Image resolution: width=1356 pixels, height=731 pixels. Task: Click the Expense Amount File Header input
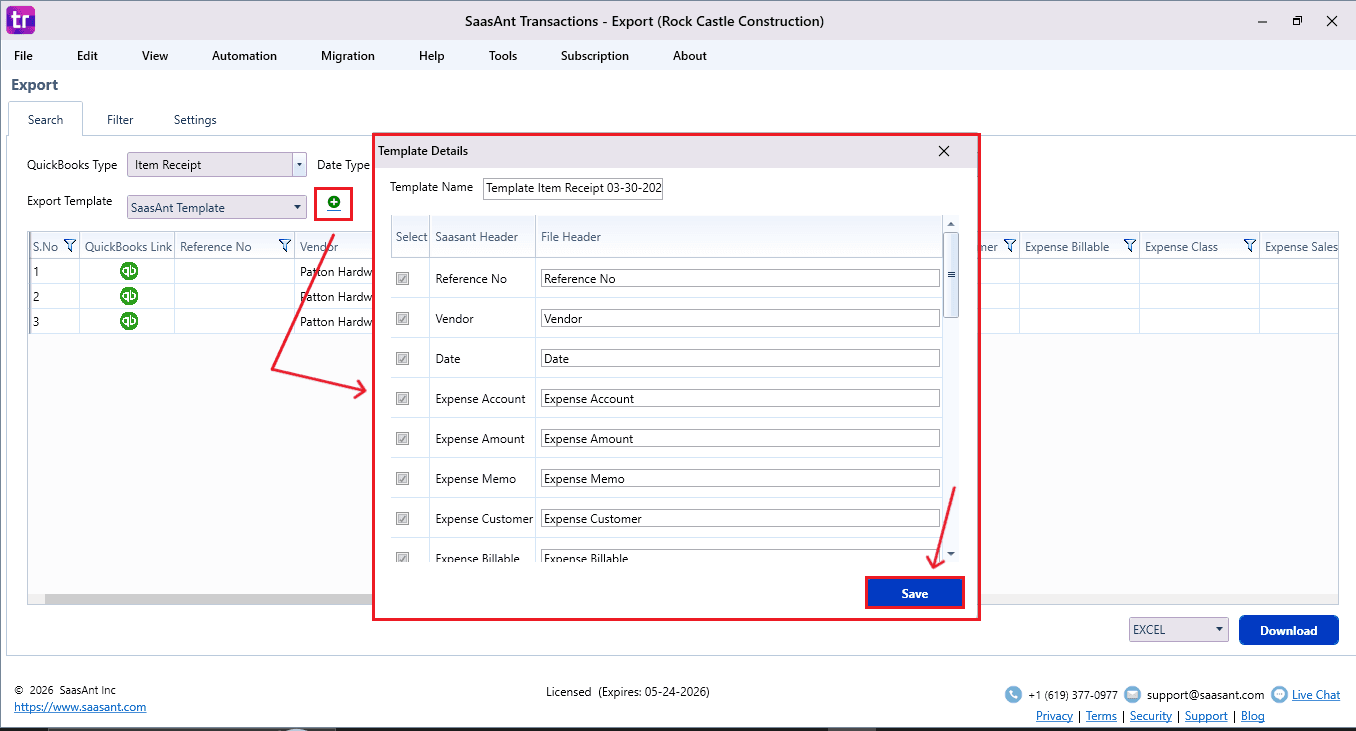pyautogui.click(x=740, y=438)
